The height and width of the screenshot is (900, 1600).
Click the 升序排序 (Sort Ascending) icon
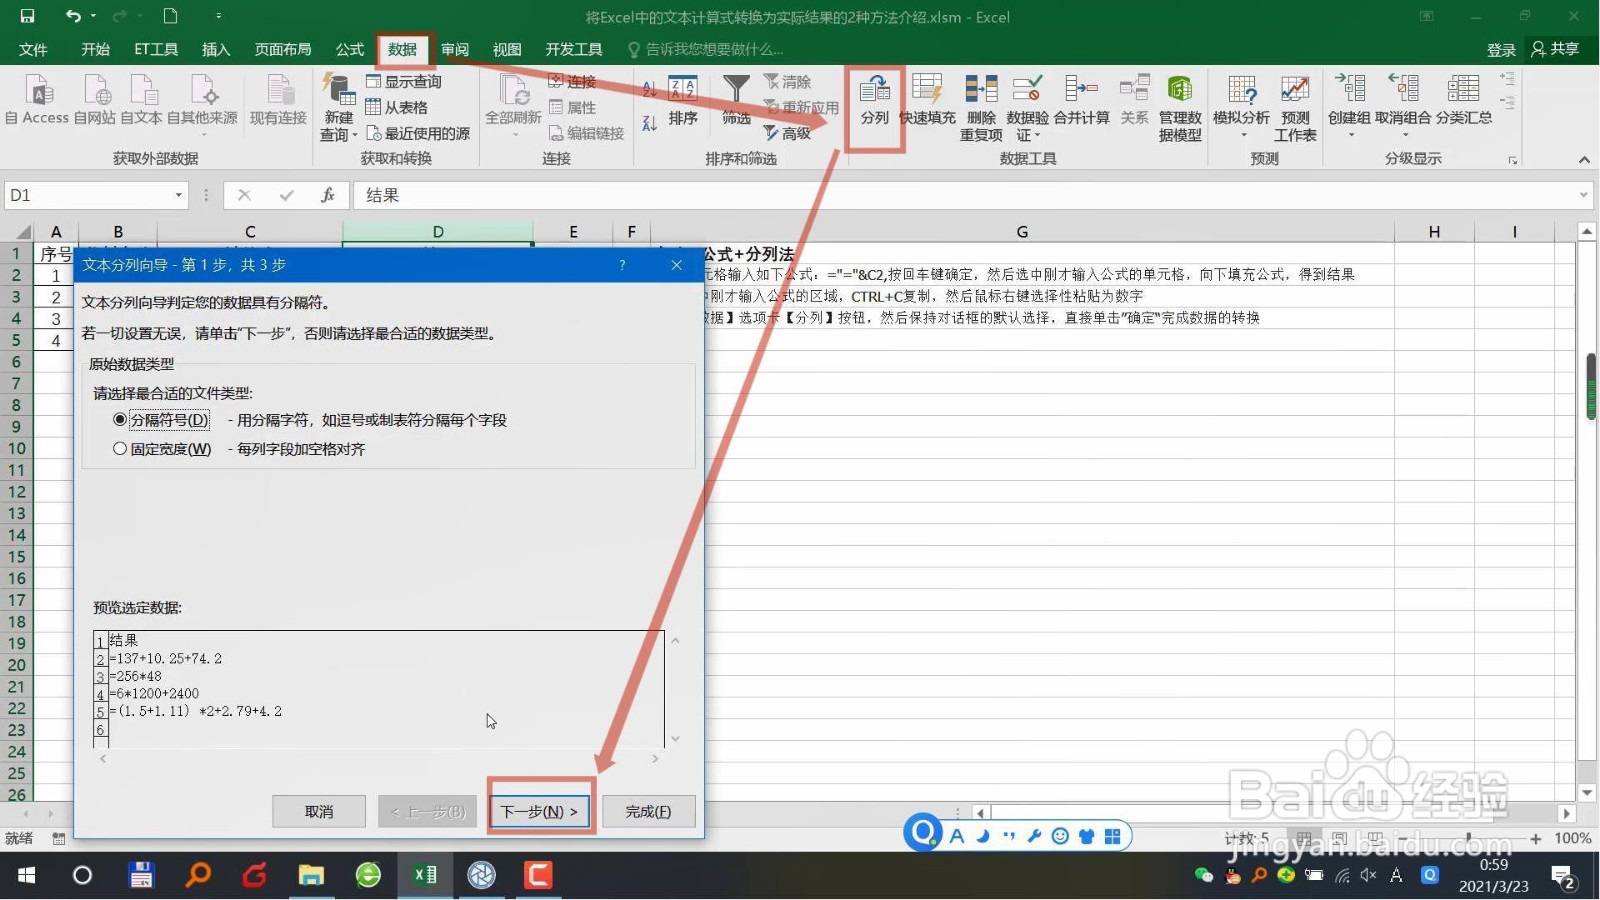(651, 89)
